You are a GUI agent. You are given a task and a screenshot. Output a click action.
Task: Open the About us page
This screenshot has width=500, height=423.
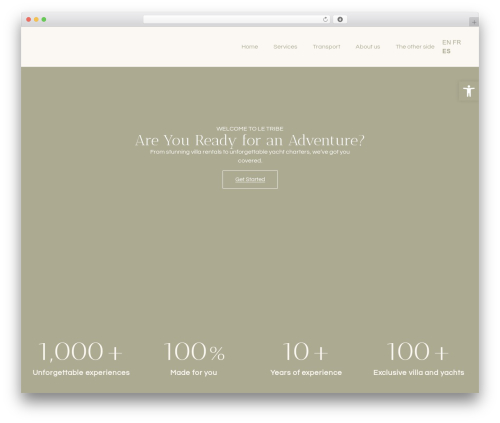pyautogui.click(x=368, y=47)
